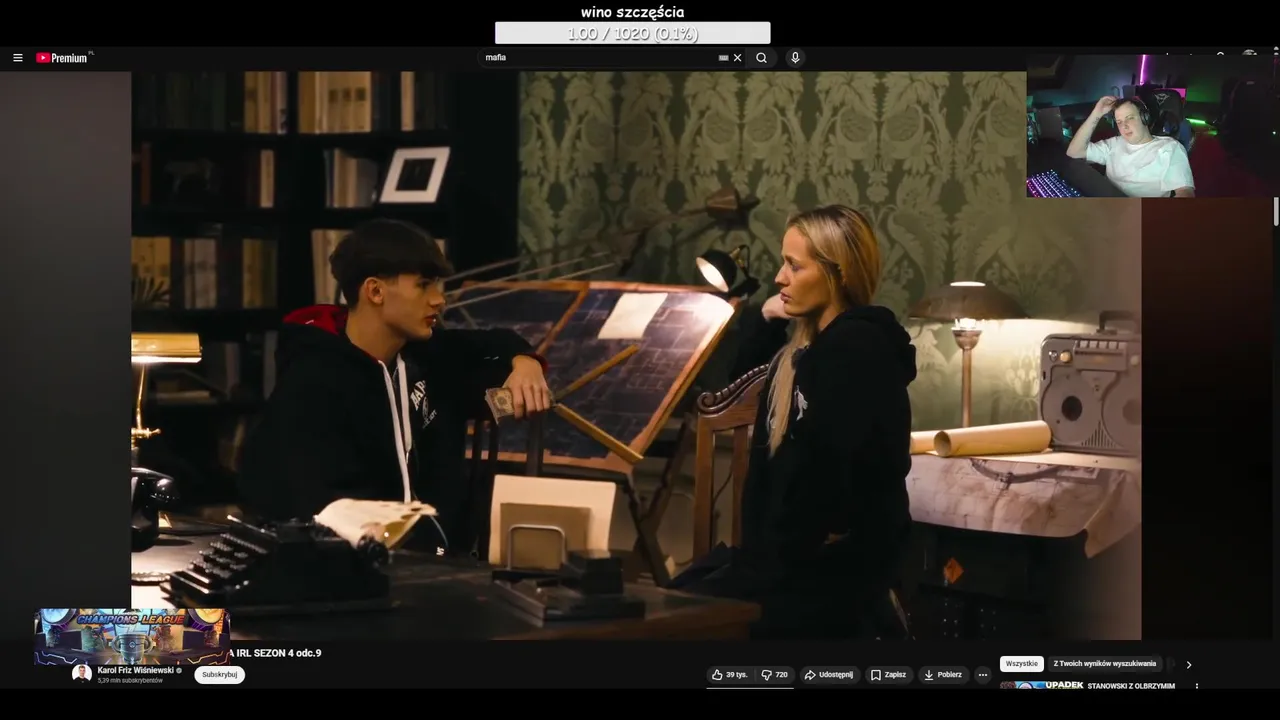Open the 'STANOWSKI Z OLBRZYMIM' video title
This screenshot has height=720, width=1280.
tap(1131, 686)
